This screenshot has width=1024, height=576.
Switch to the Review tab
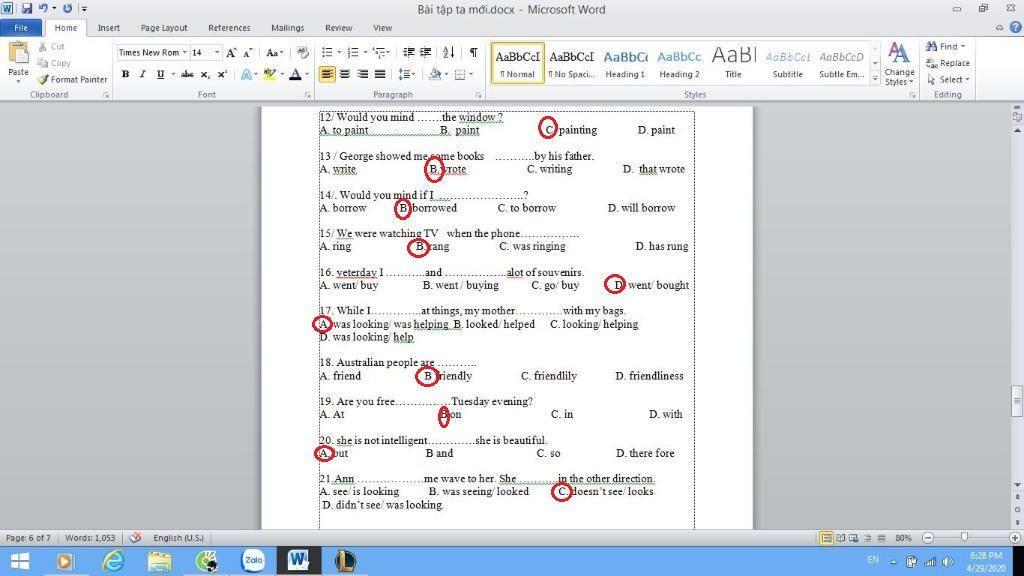(338, 28)
